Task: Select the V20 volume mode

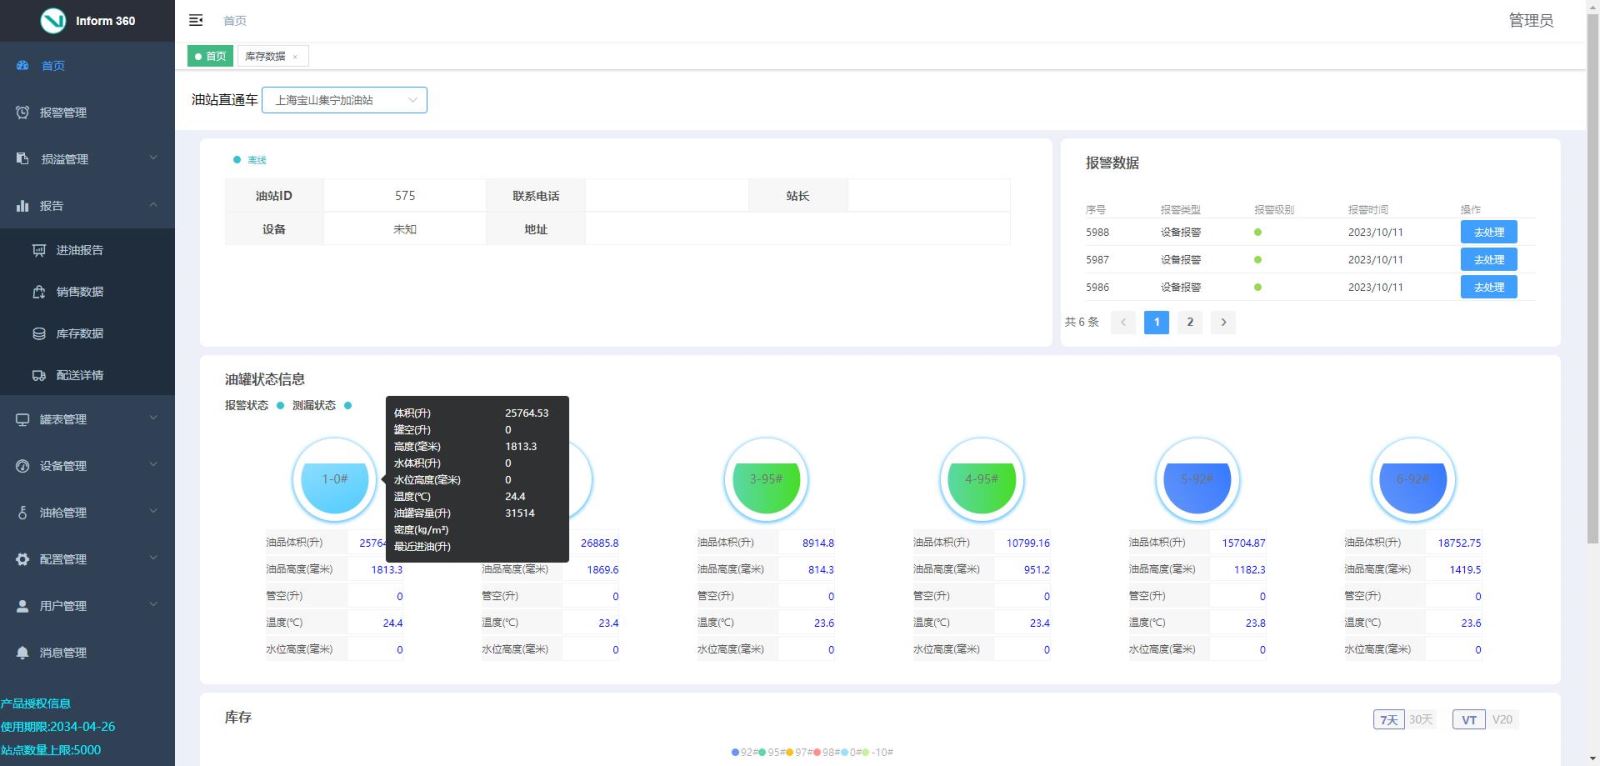Action: tap(1502, 720)
